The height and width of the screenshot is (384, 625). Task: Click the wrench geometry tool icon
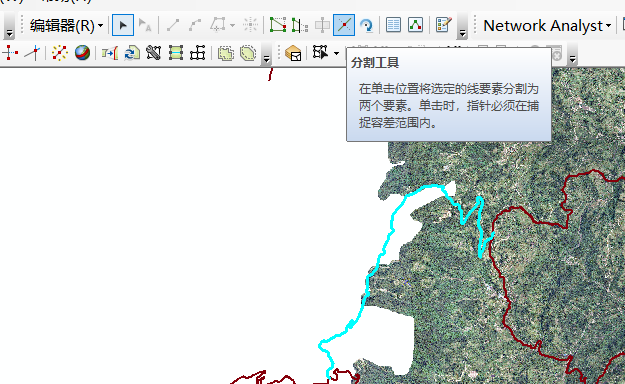click(153, 53)
